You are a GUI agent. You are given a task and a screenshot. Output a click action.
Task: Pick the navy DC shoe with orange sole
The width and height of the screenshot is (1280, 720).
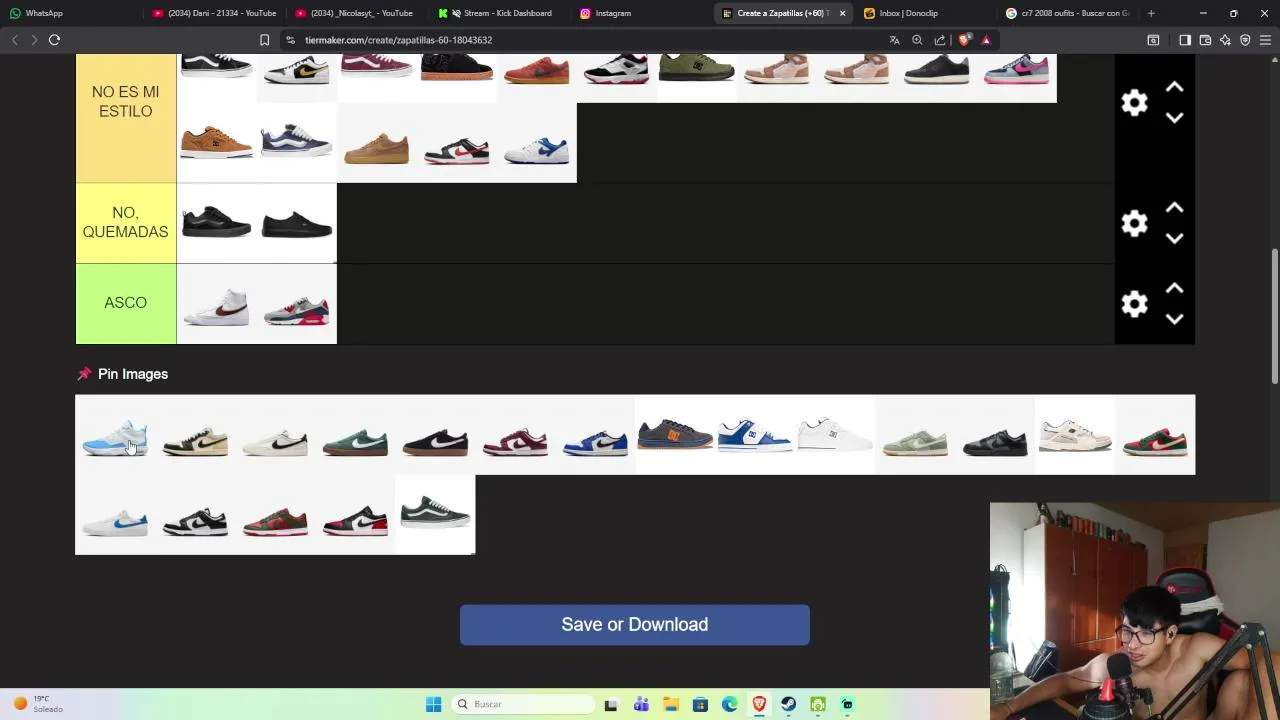point(675,435)
